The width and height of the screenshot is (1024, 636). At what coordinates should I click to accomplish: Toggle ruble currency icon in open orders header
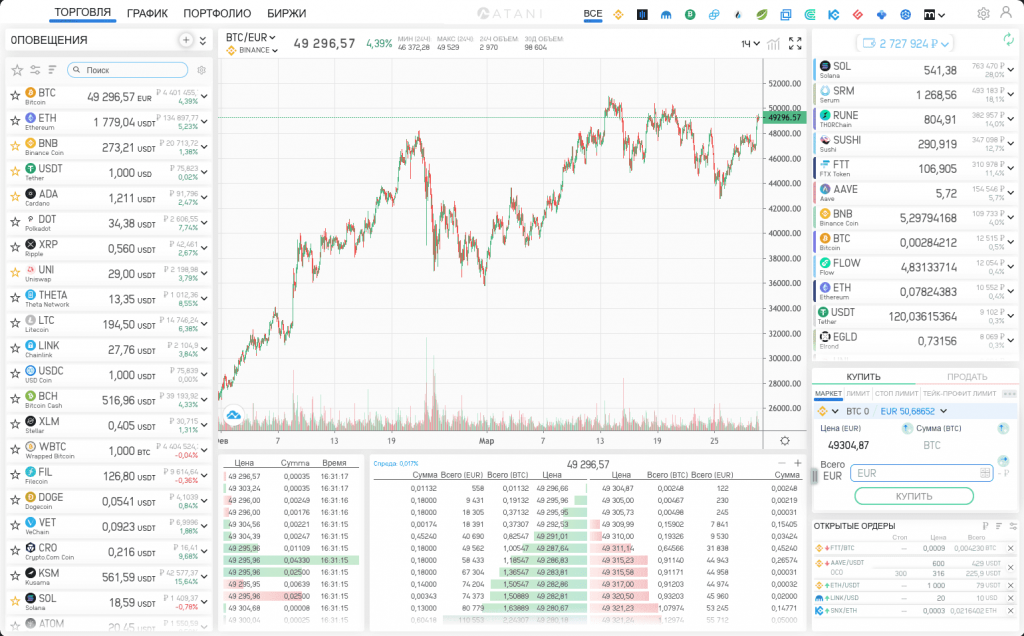(x=985, y=526)
